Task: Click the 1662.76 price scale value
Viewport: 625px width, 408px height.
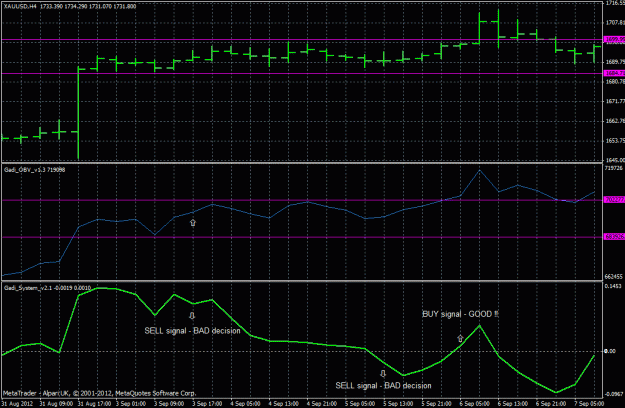Action: point(615,121)
